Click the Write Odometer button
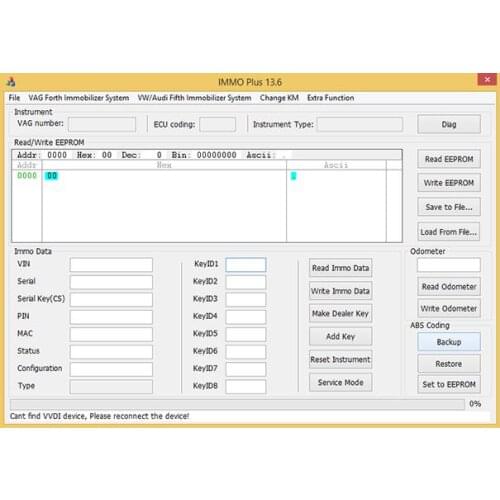The image size is (500, 500). 449,308
